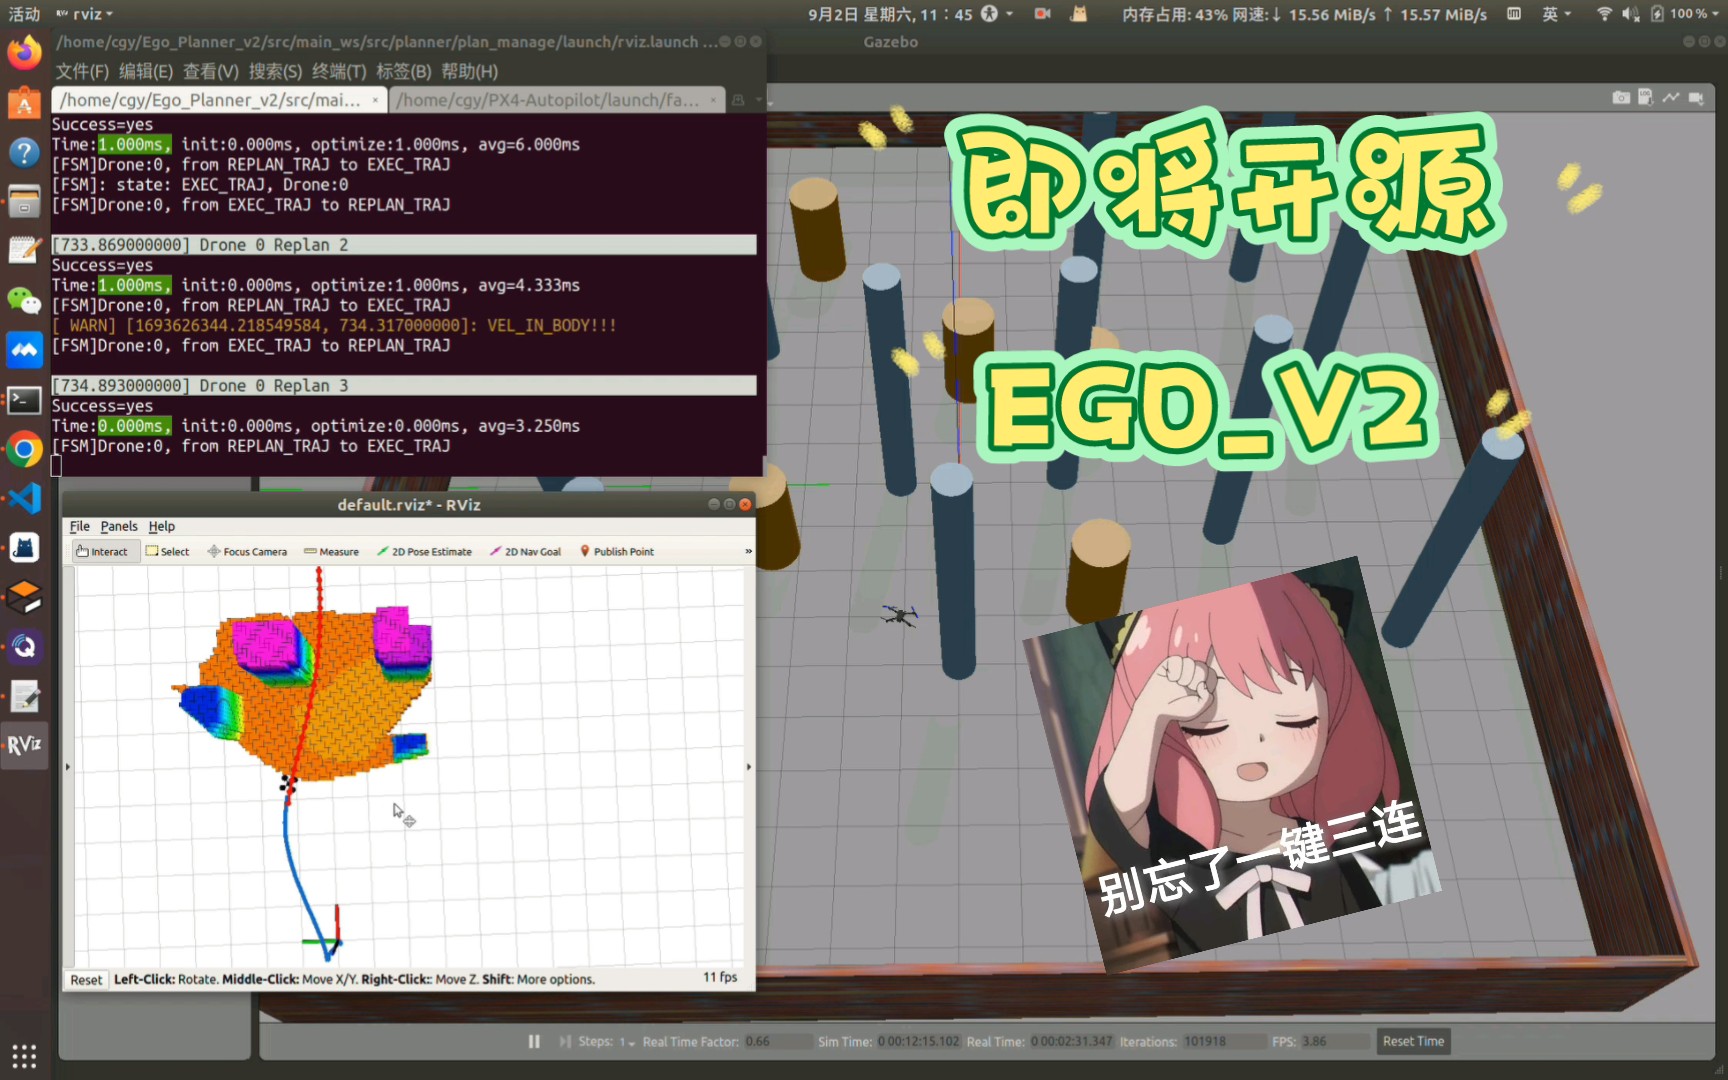Launch Google Chrome from the dock
This screenshot has width=1728, height=1080.
24,449
